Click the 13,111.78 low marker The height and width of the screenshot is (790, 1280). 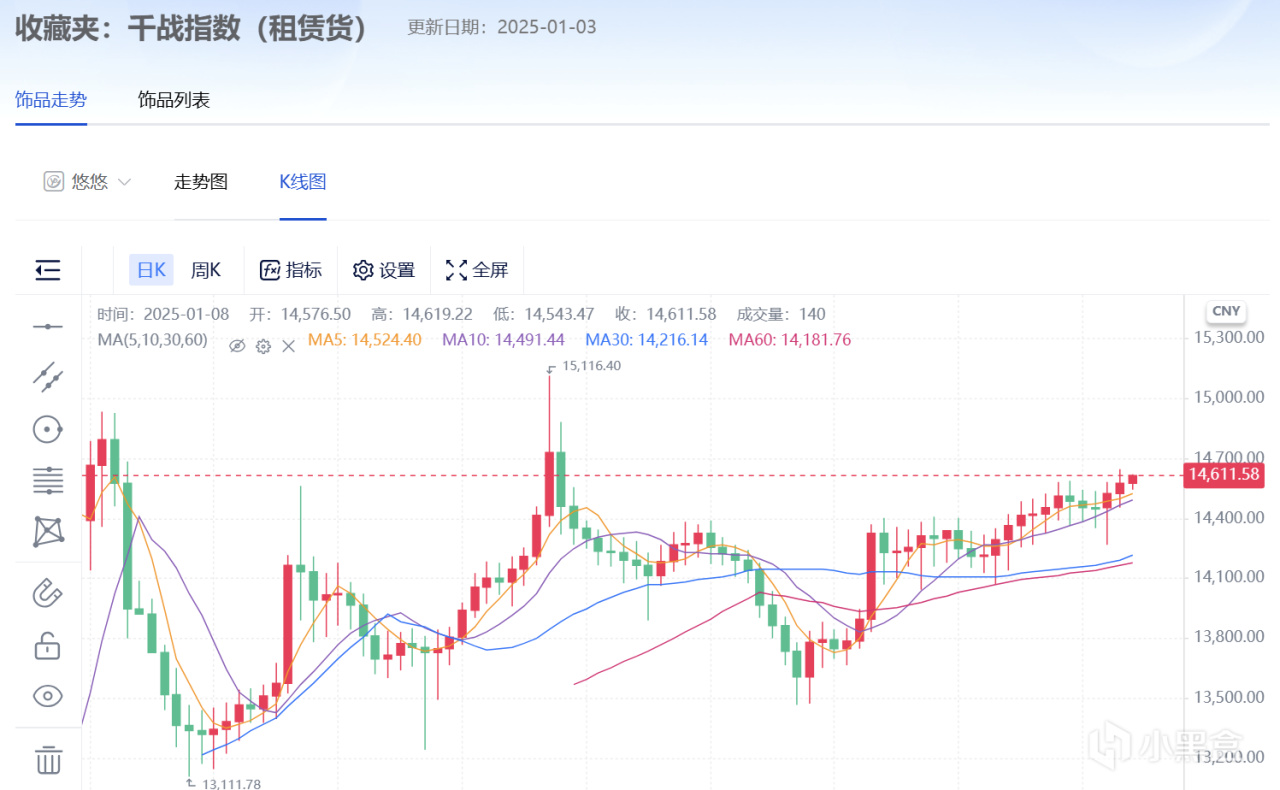pos(231,784)
